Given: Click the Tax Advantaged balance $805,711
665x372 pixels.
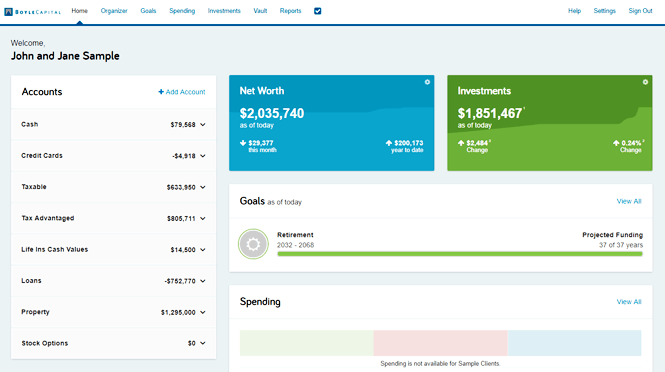Looking at the screenshot, I should coord(181,218).
